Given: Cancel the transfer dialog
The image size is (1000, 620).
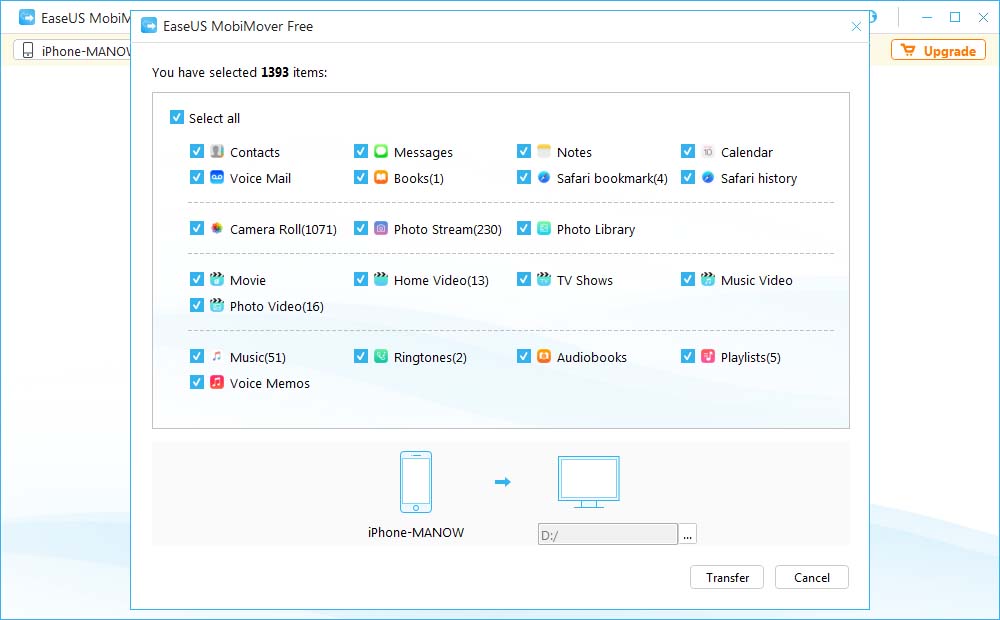Looking at the screenshot, I should point(811,577).
